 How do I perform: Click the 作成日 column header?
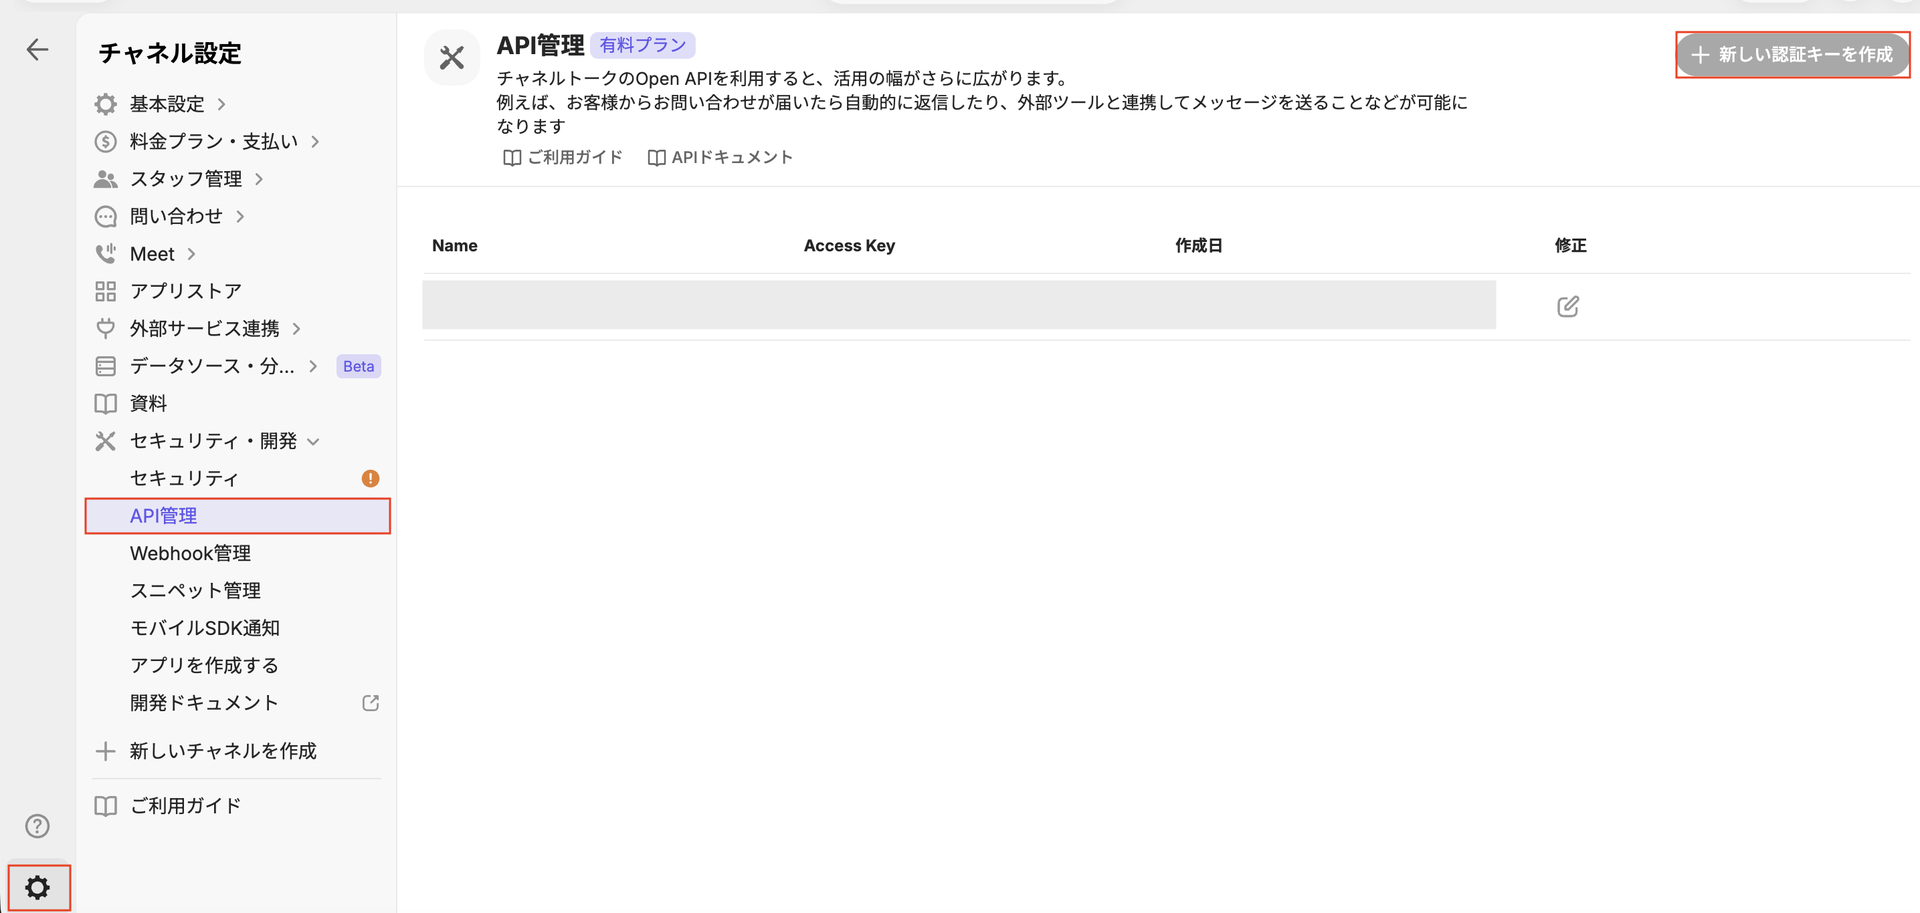pos(1199,246)
